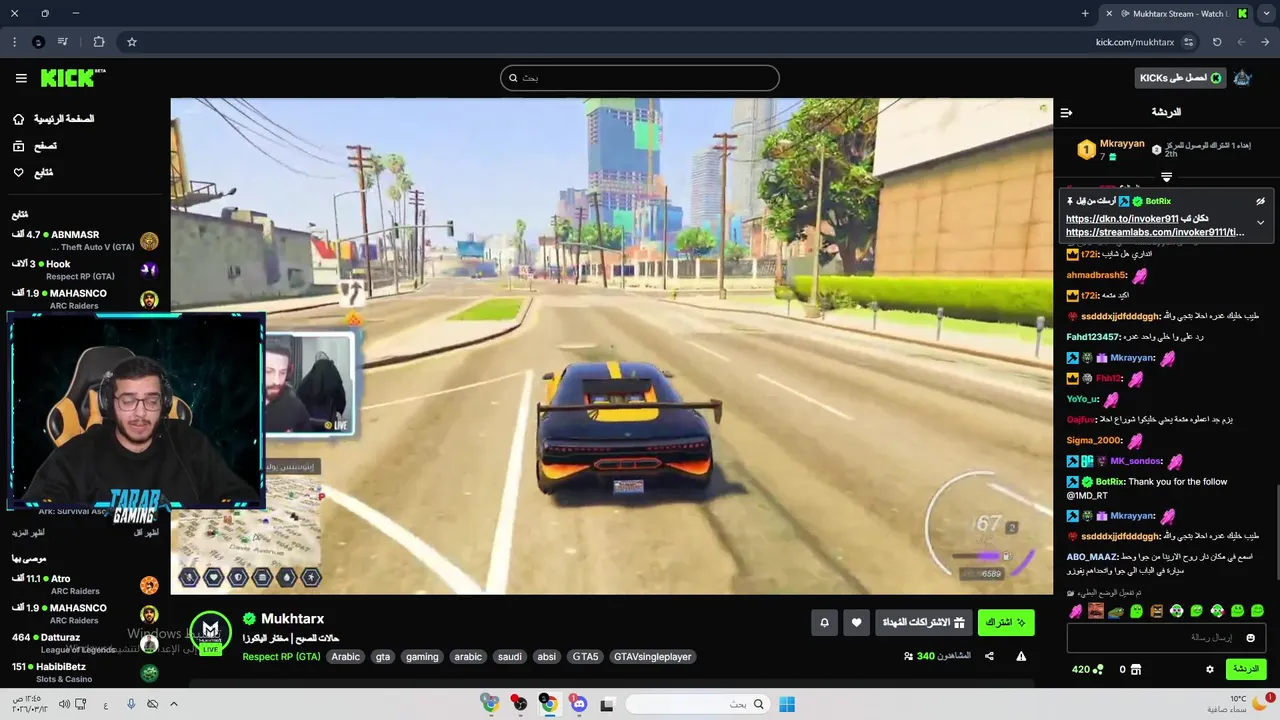Image resolution: width=1280 pixels, height=720 pixels.
Task: Click the gaming tag
Action: [x=422, y=657]
